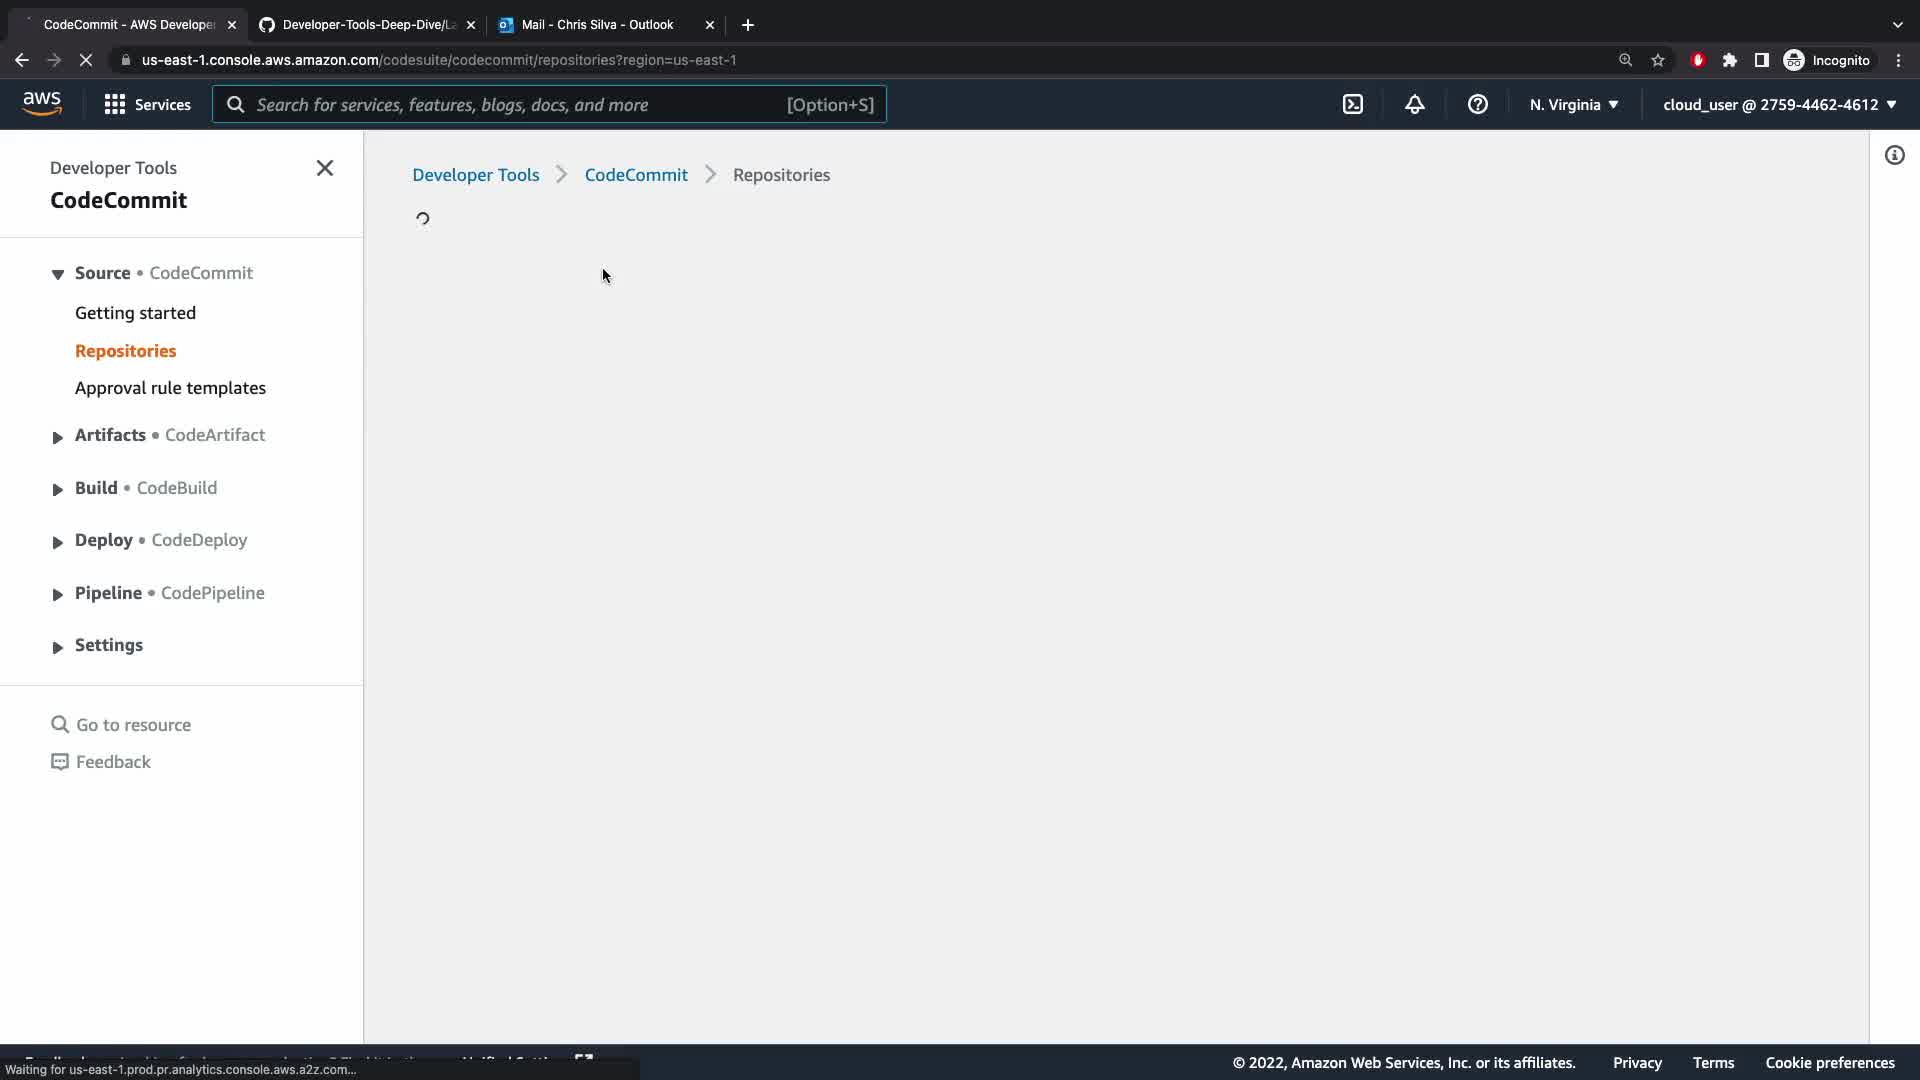This screenshot has height=1080, width=1920.
Task: Focus the AWS services search field
Action: point(520,104)
